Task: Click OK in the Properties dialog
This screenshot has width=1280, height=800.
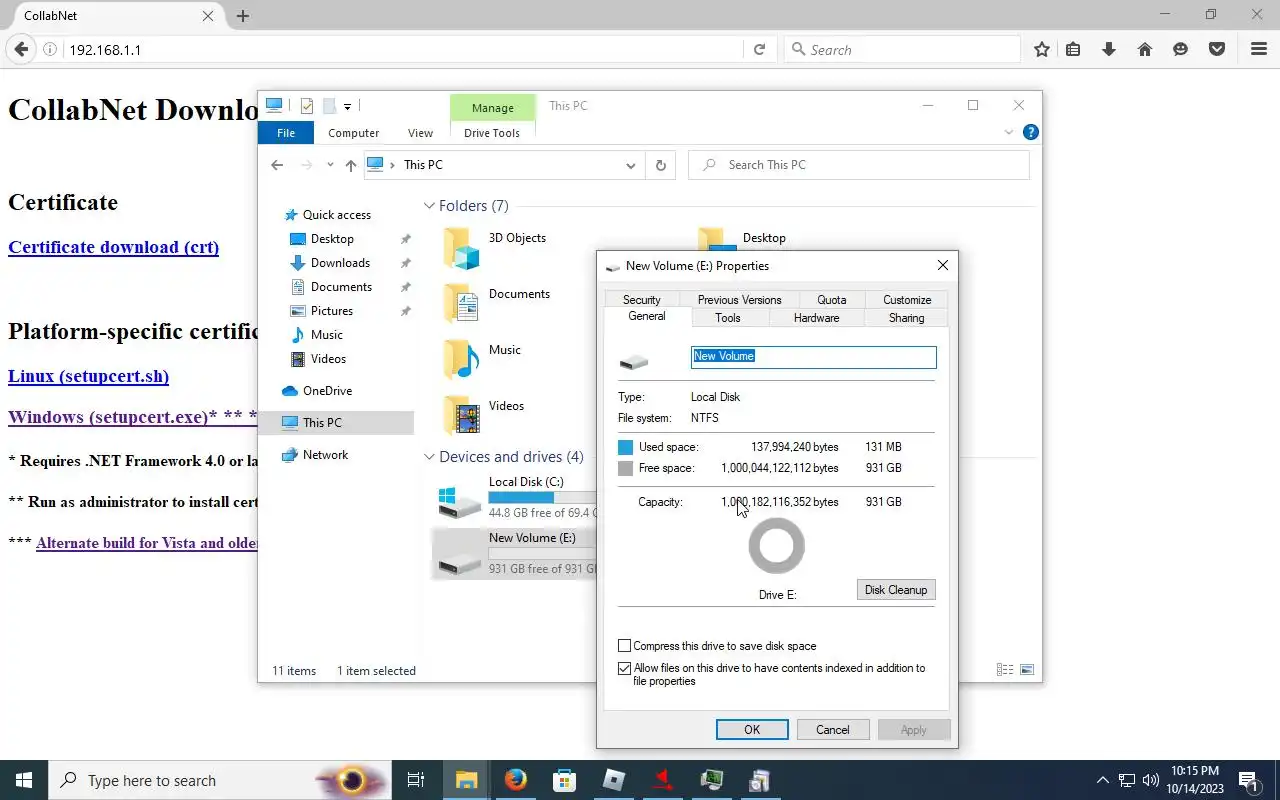Action: coord(752,730)
